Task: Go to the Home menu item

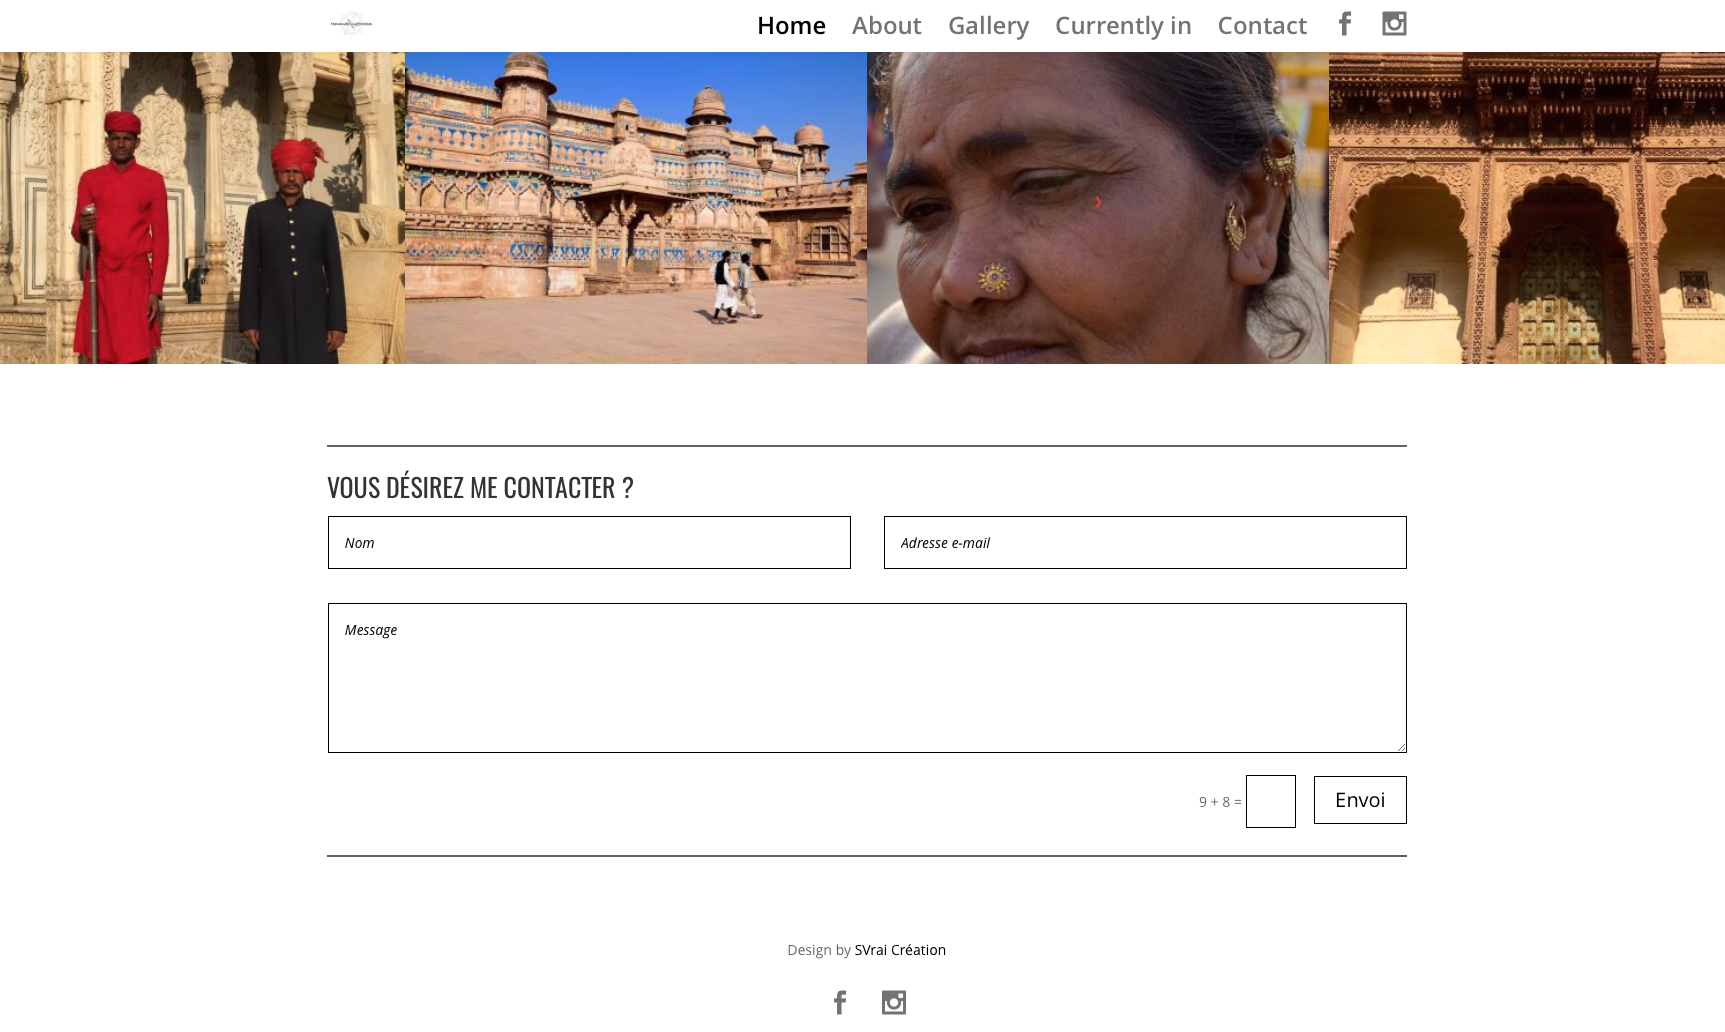Action: 791,25
